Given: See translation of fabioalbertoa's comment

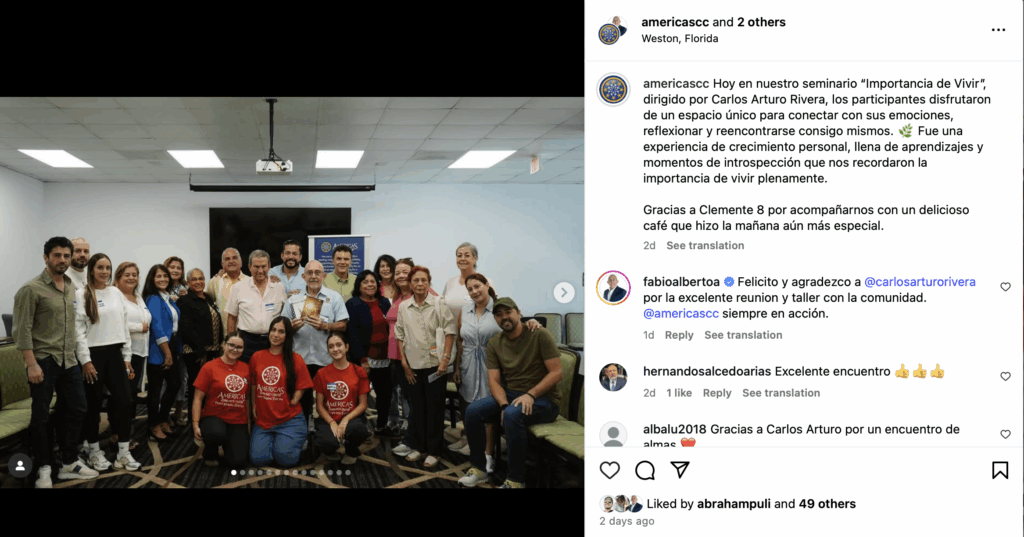Looking at the screenshot, I should (743, 335).
